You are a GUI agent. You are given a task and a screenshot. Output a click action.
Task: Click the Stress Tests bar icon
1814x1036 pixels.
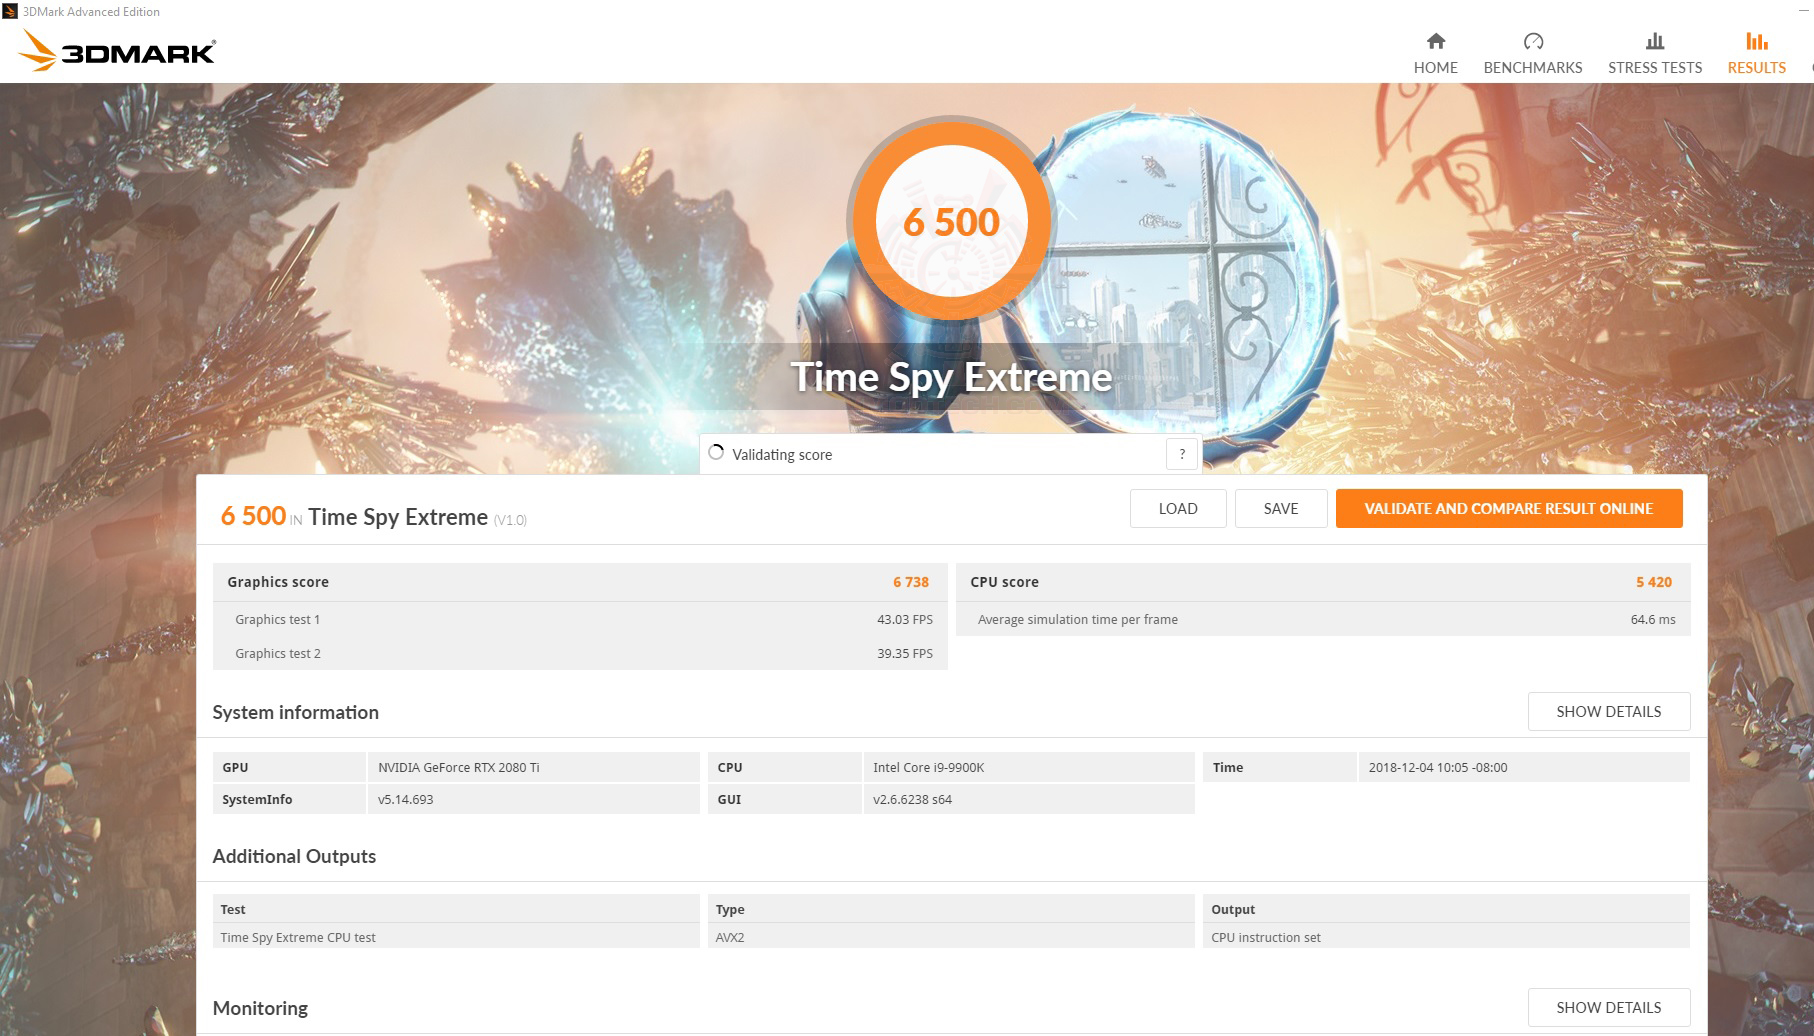pos(1655,41)
